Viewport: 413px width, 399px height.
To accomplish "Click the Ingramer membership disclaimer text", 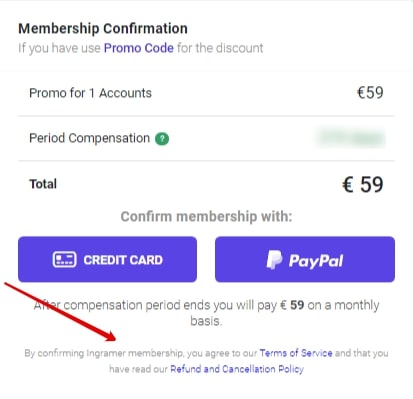I will [206, 361].
